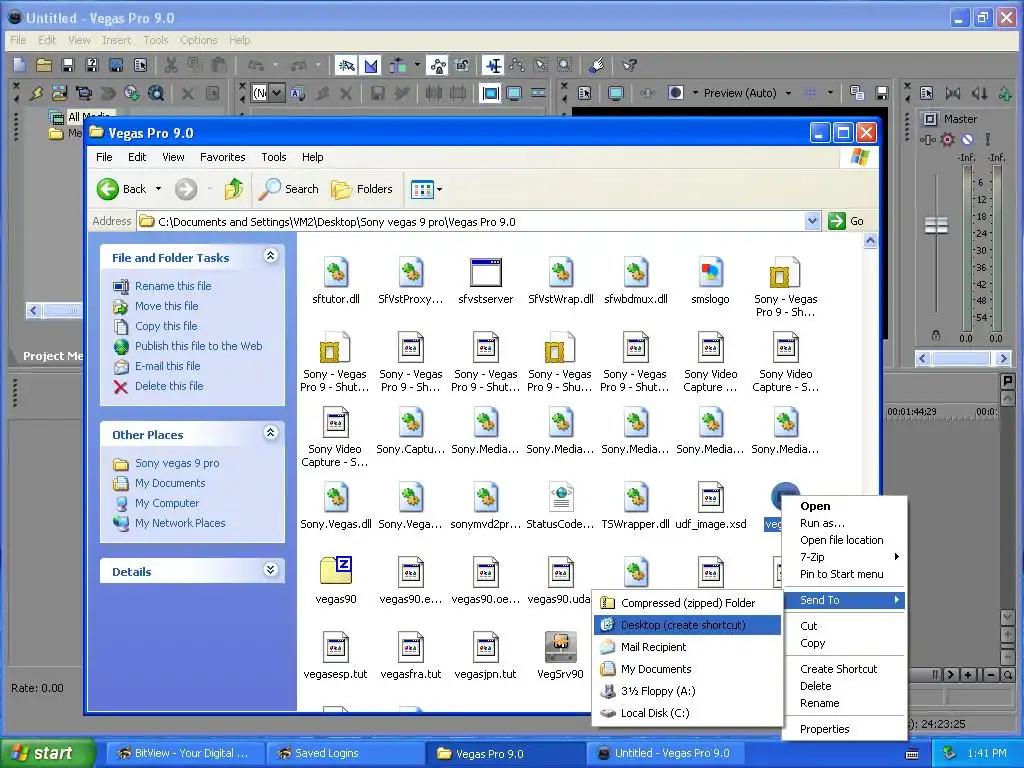Click Windows start button
Image resolution: width=1024 pixels, height=768 pixels.
[46, 753]
